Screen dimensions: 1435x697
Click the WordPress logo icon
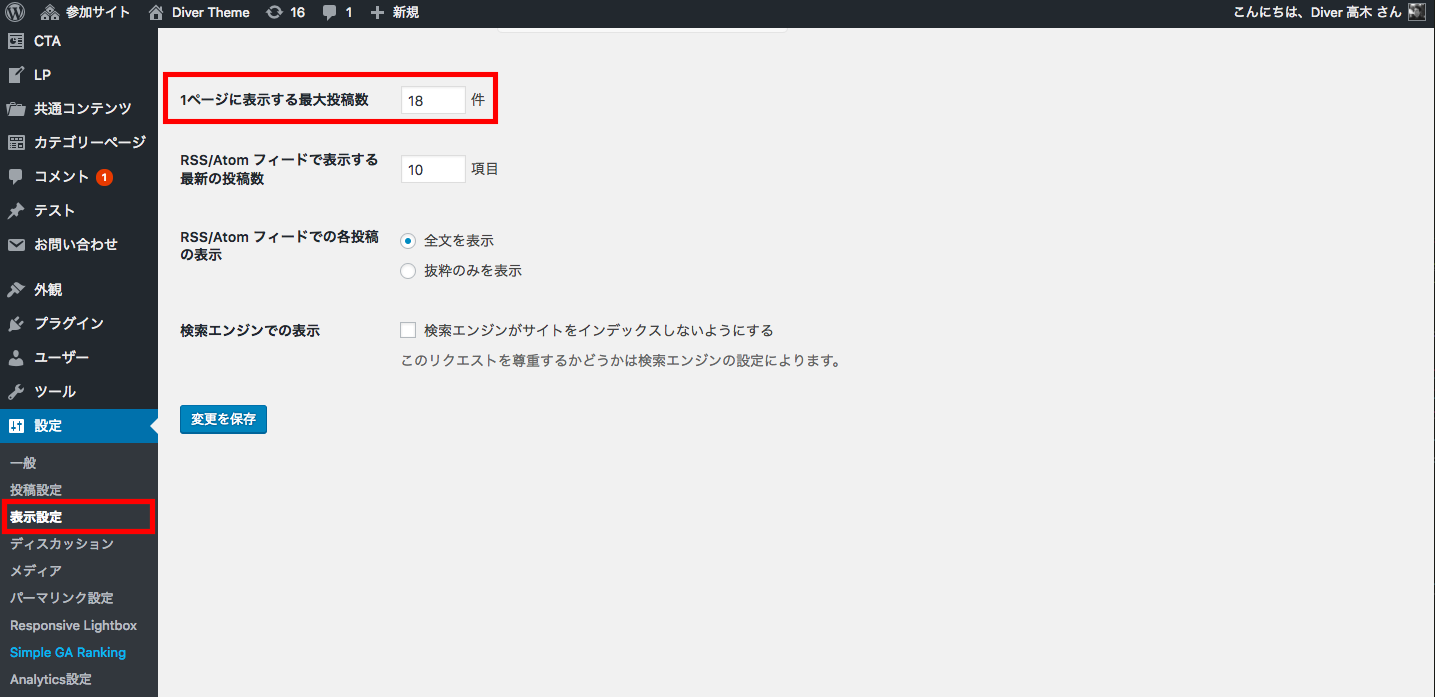coord(15,13)
